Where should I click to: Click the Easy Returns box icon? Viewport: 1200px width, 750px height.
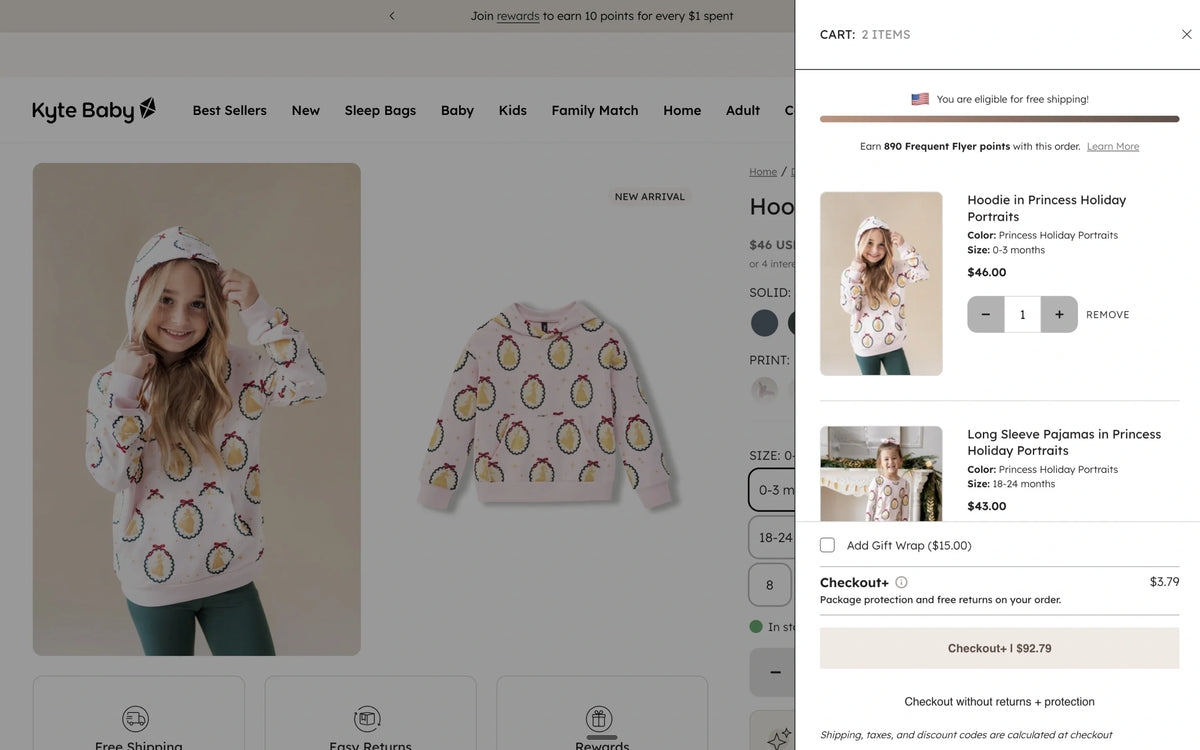click(x=367, y=719)
